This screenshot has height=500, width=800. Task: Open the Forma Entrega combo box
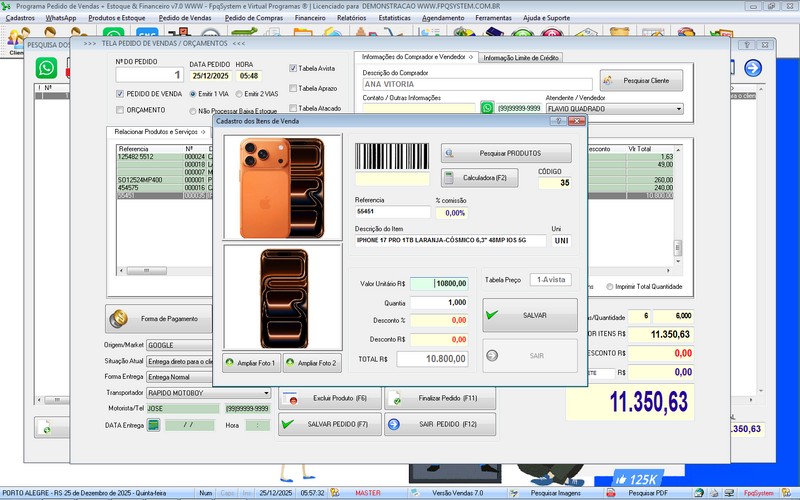tap(180, 377)
